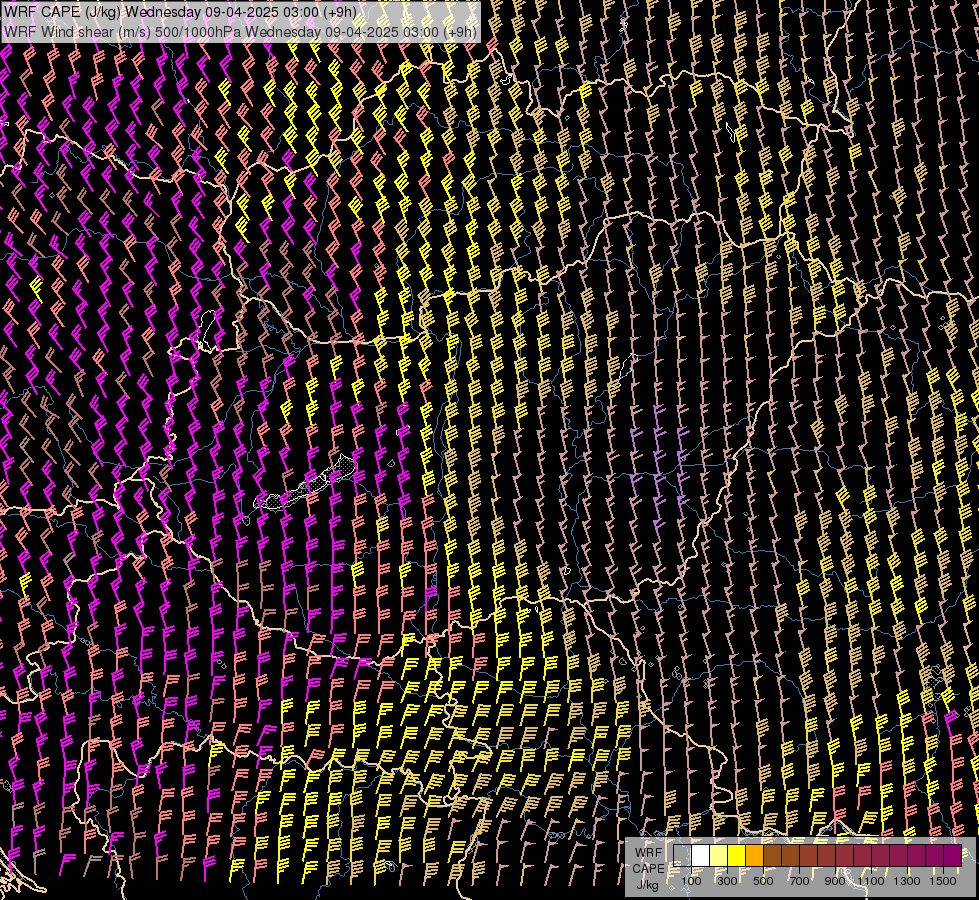979x900 pixels.
Task: Click the white CAPE legend swatch
Action: click(701, 855)
